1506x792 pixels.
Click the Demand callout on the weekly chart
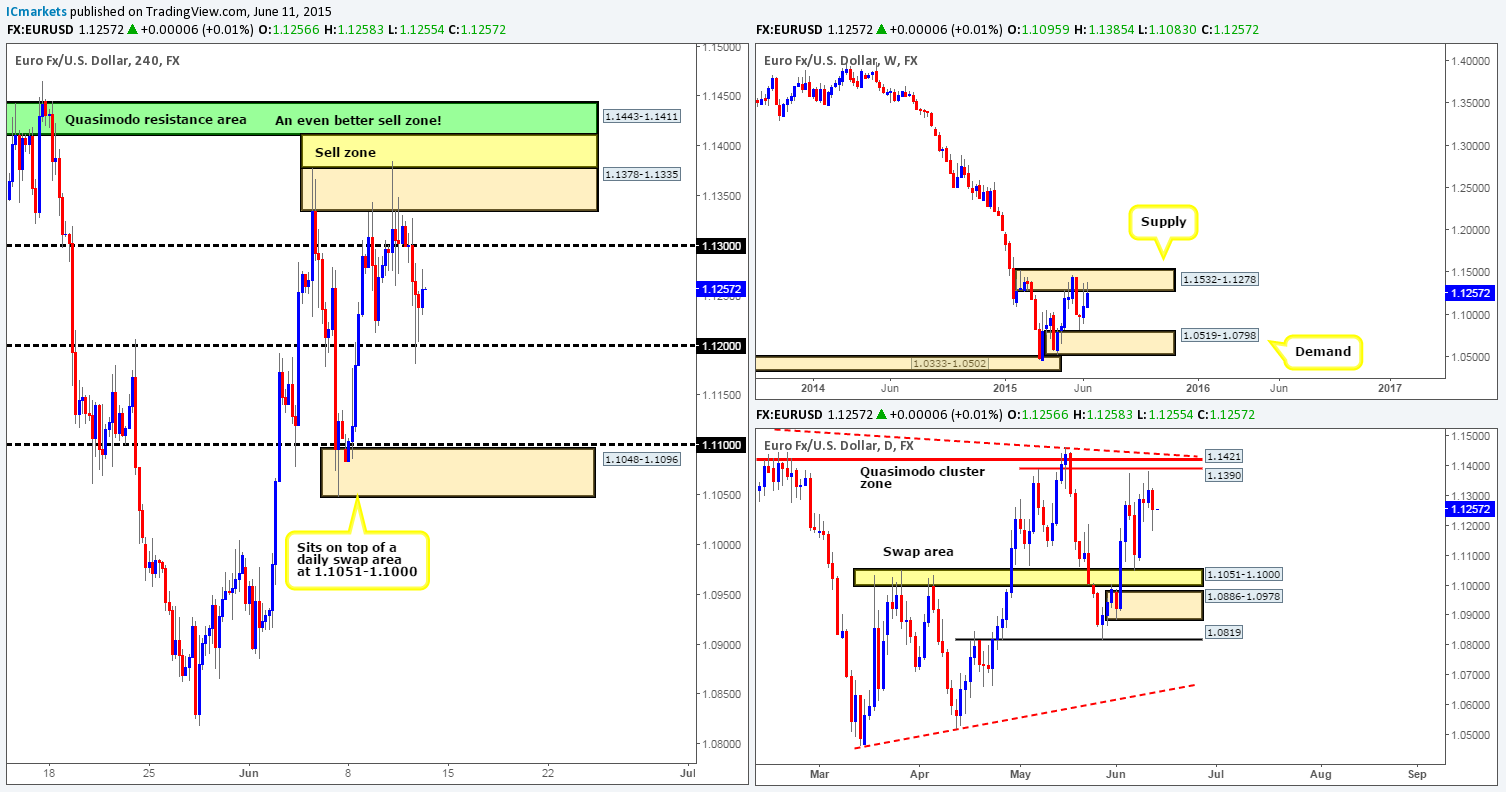coord(1322,351)
